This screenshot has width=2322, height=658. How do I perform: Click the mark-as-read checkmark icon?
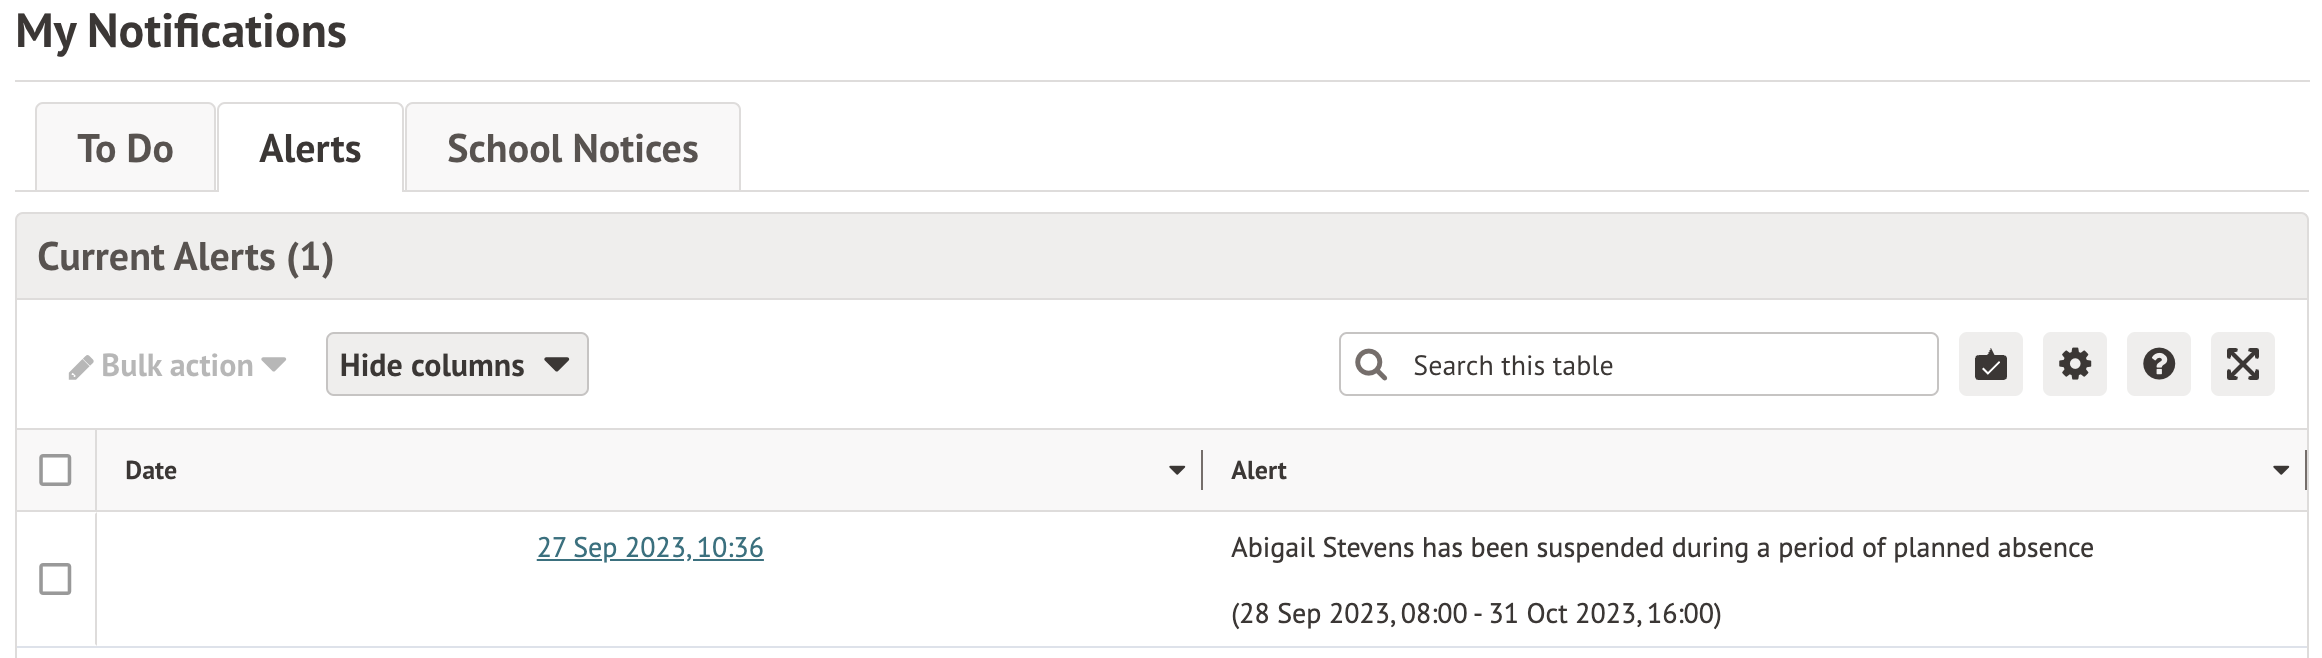coord(1990,365)
